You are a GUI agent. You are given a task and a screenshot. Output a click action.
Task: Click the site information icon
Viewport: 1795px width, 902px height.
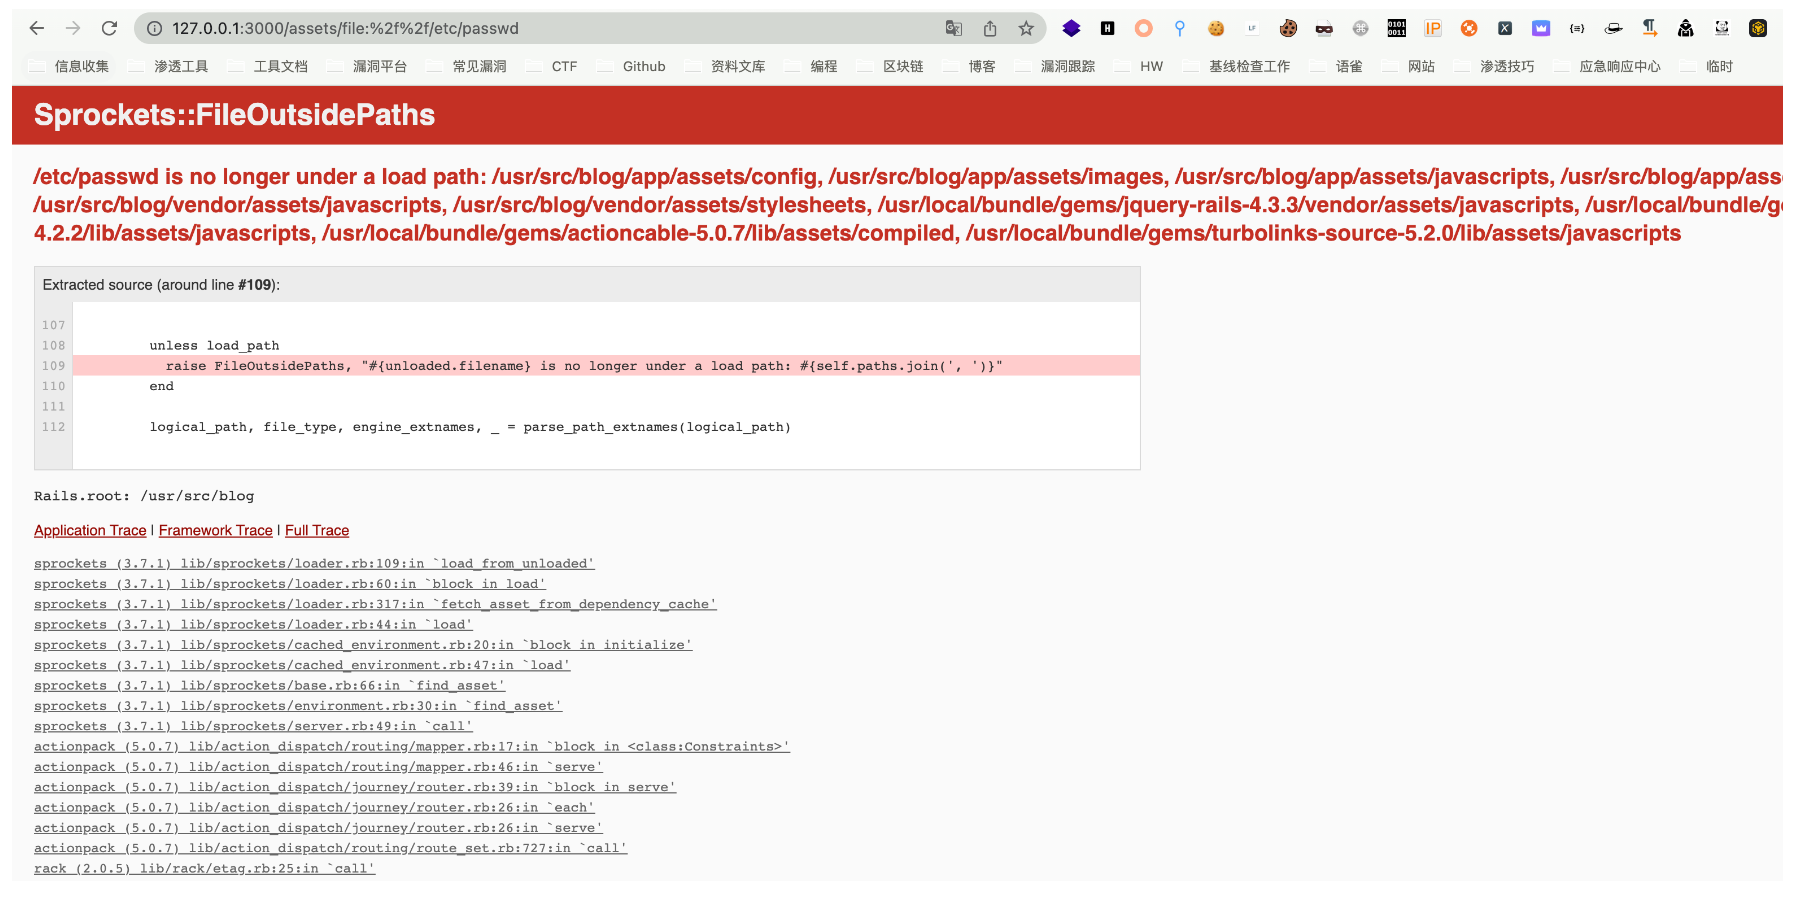coord(155,29)
